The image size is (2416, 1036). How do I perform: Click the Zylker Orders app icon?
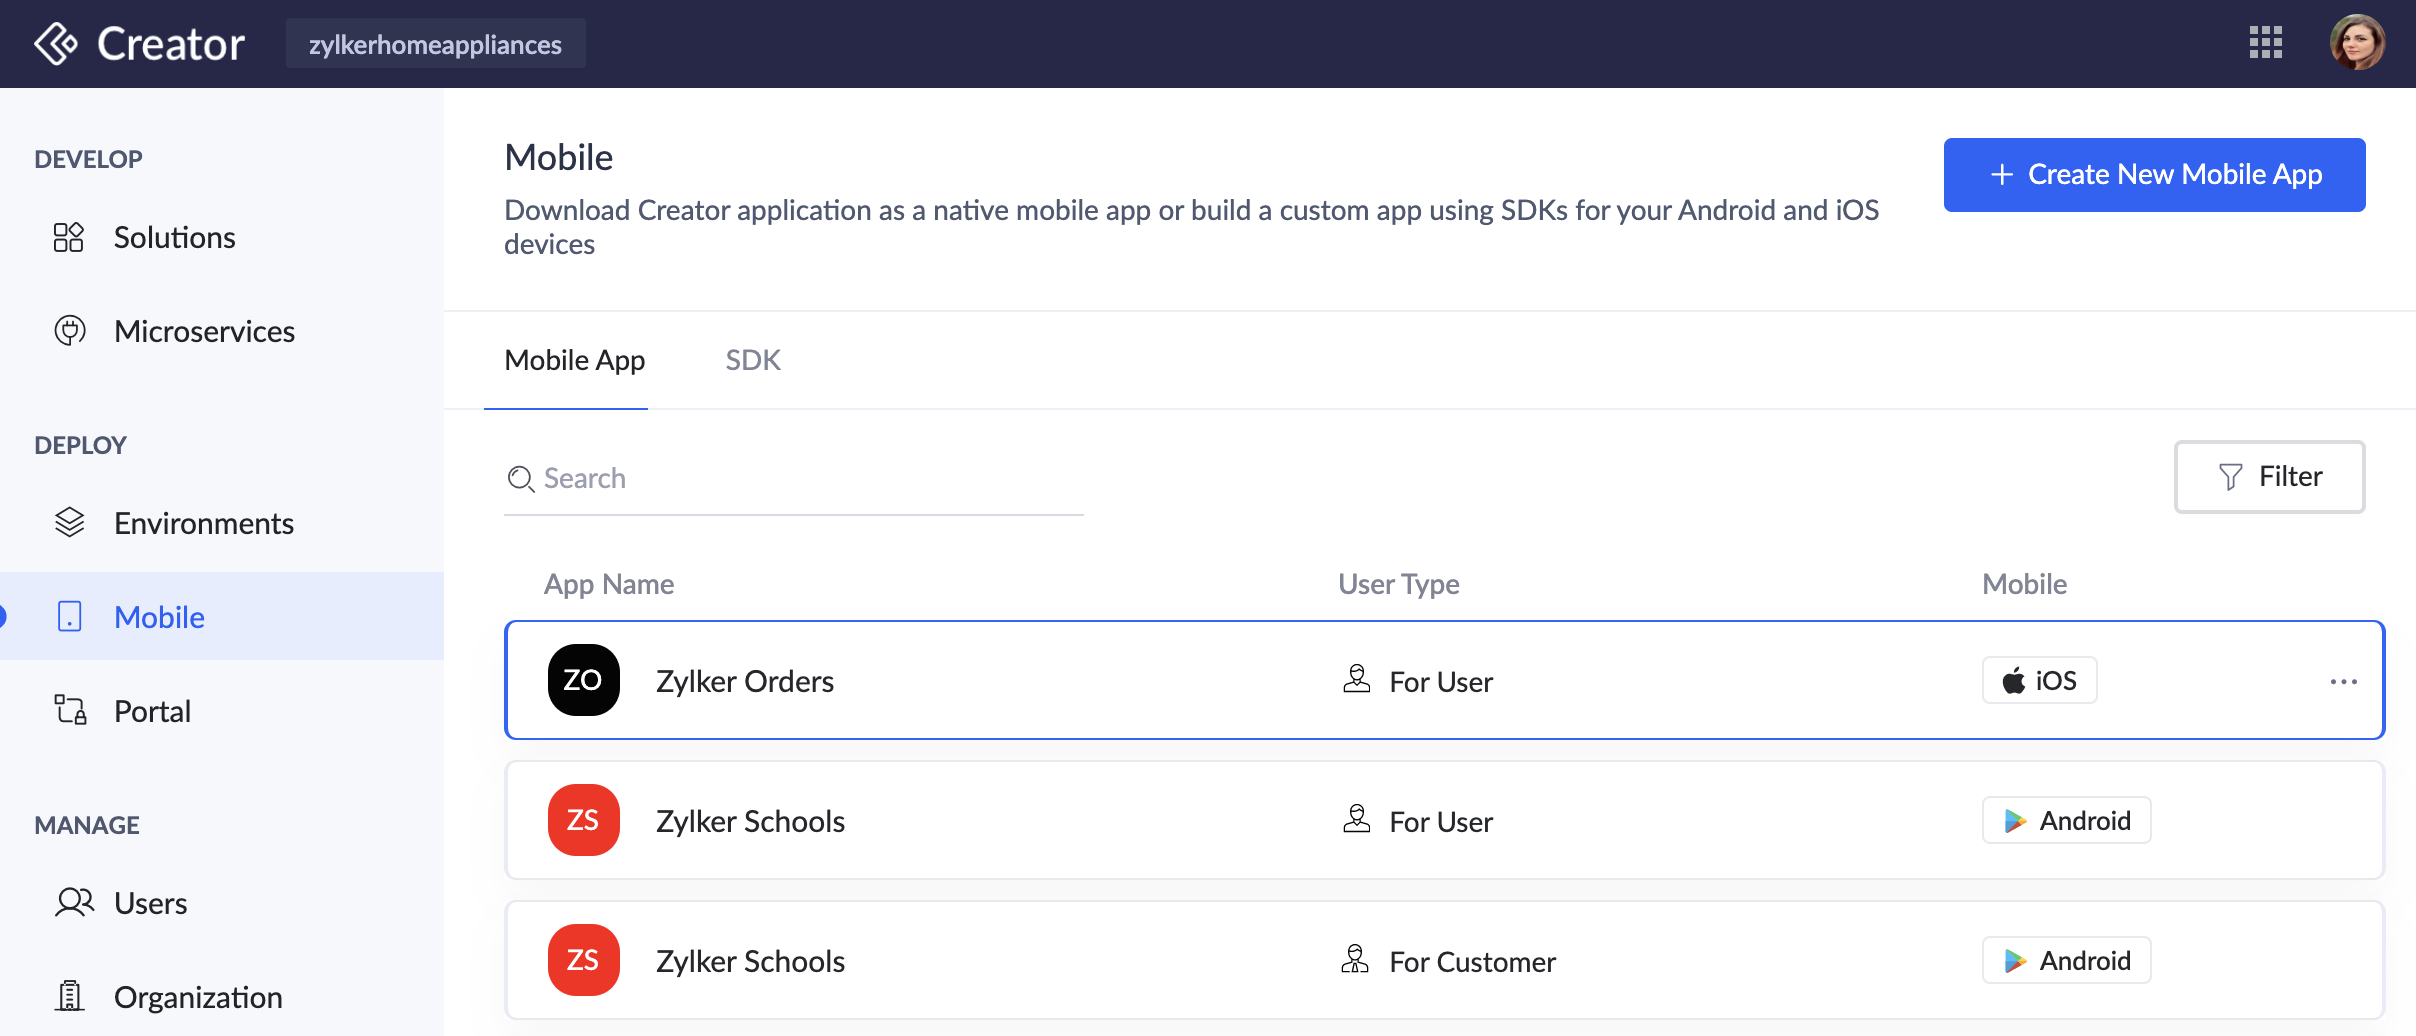tap(583, 680)
